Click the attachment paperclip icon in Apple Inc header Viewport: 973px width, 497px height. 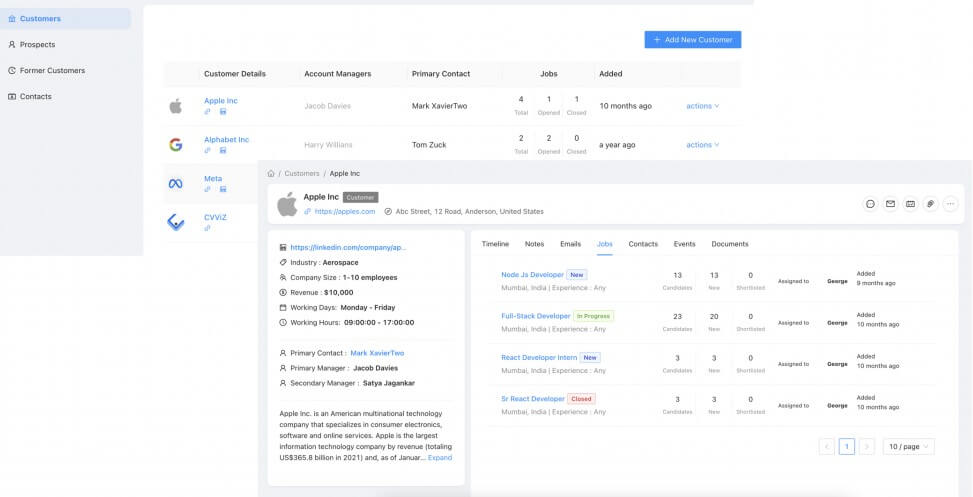(930, 204)
